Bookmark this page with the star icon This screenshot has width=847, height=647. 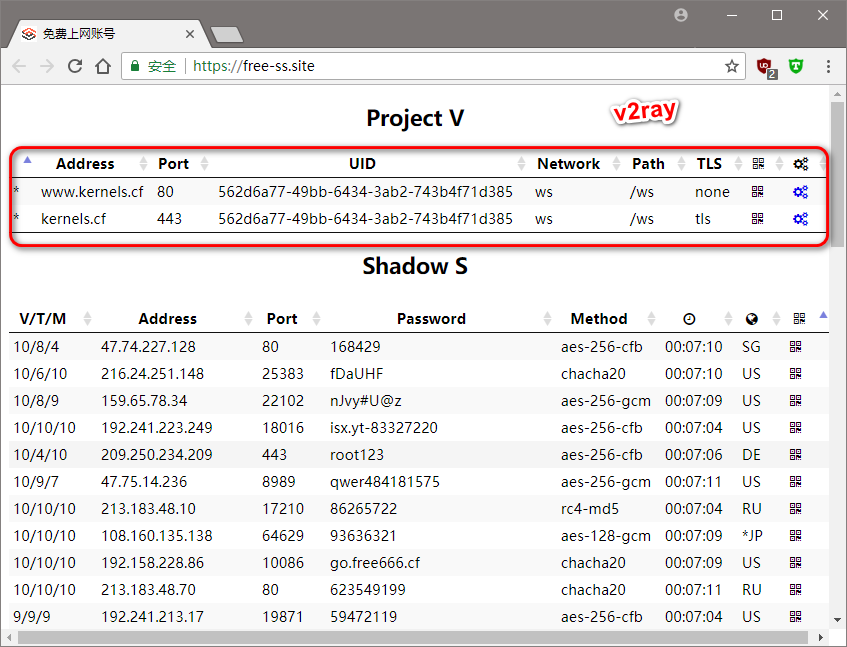731,66
